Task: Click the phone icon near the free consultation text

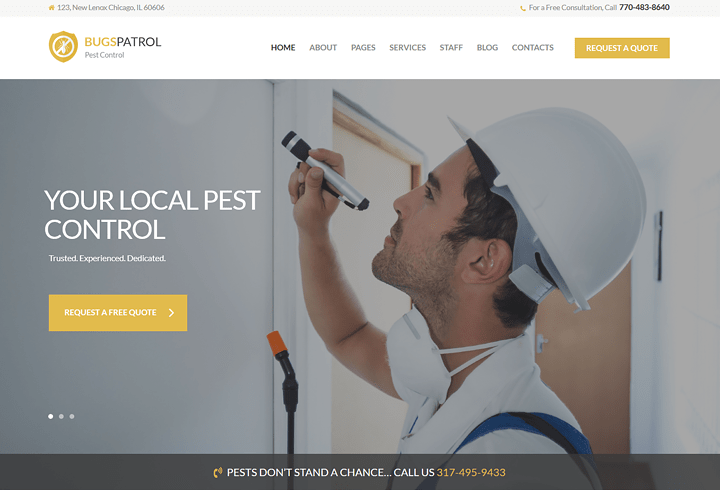Action: pos(523,8)
